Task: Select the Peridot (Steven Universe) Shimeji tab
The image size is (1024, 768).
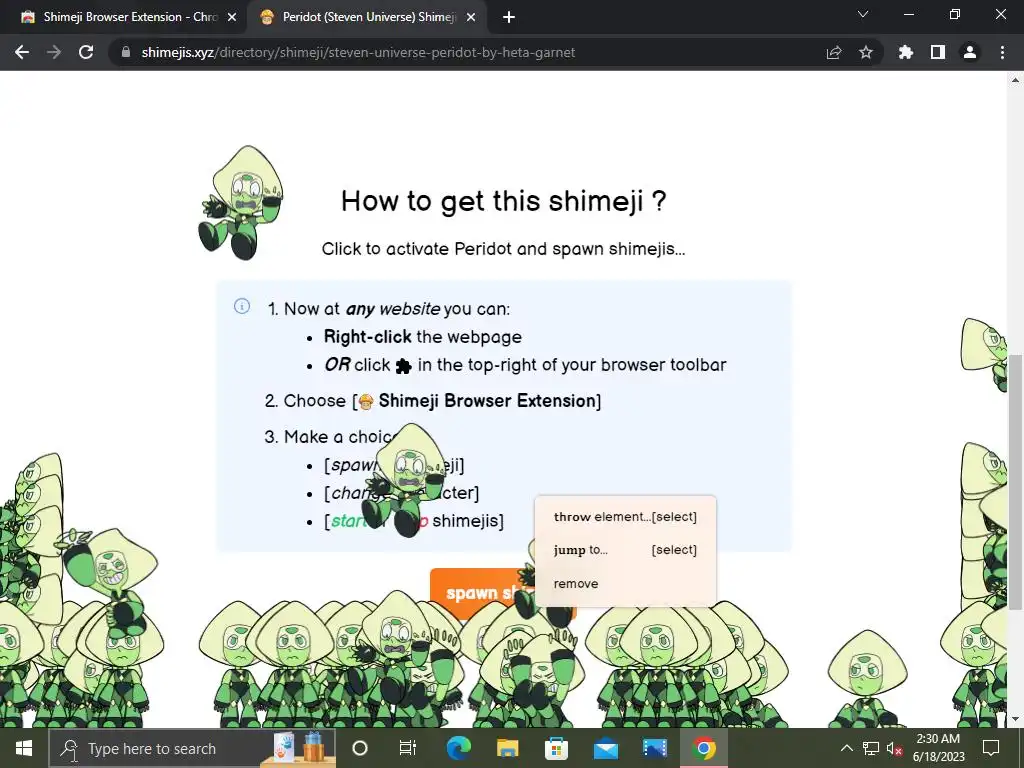Action: 369,17
